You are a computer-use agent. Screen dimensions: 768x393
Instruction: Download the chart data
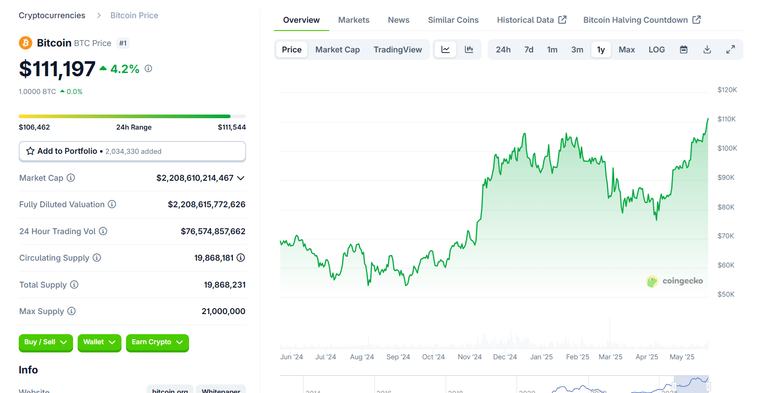707,49
